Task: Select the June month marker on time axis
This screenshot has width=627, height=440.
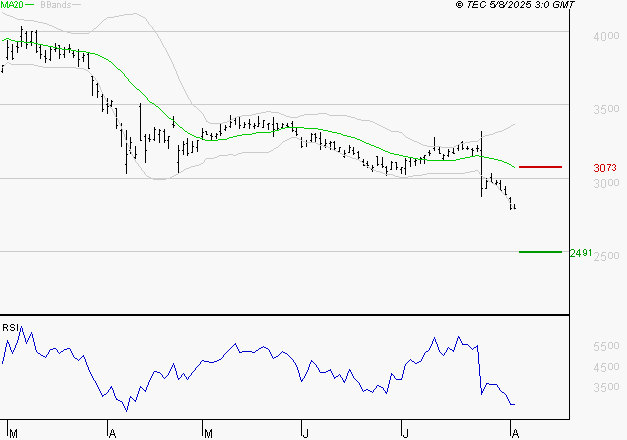Action: coord(304,432)
